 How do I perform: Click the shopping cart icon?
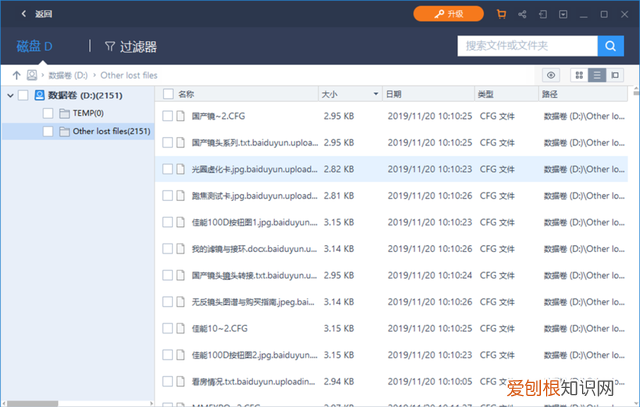(500, 14)
